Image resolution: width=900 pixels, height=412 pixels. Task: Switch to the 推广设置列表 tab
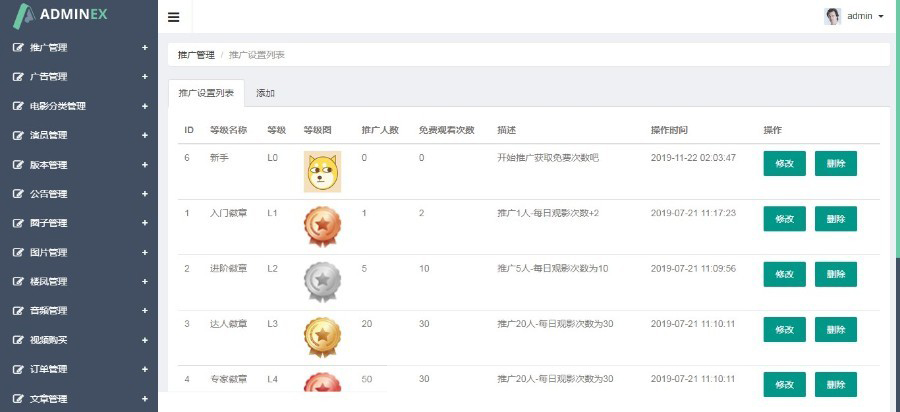206,93
